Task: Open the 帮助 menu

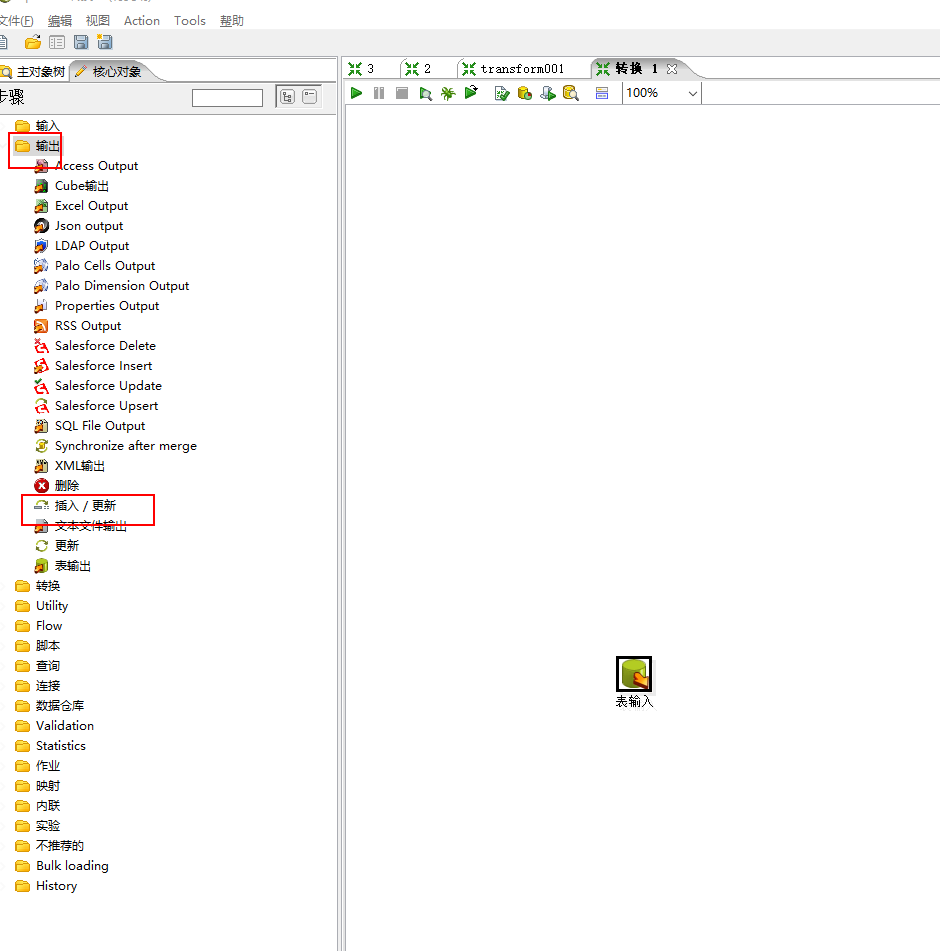Action: [x=232, y=21]
